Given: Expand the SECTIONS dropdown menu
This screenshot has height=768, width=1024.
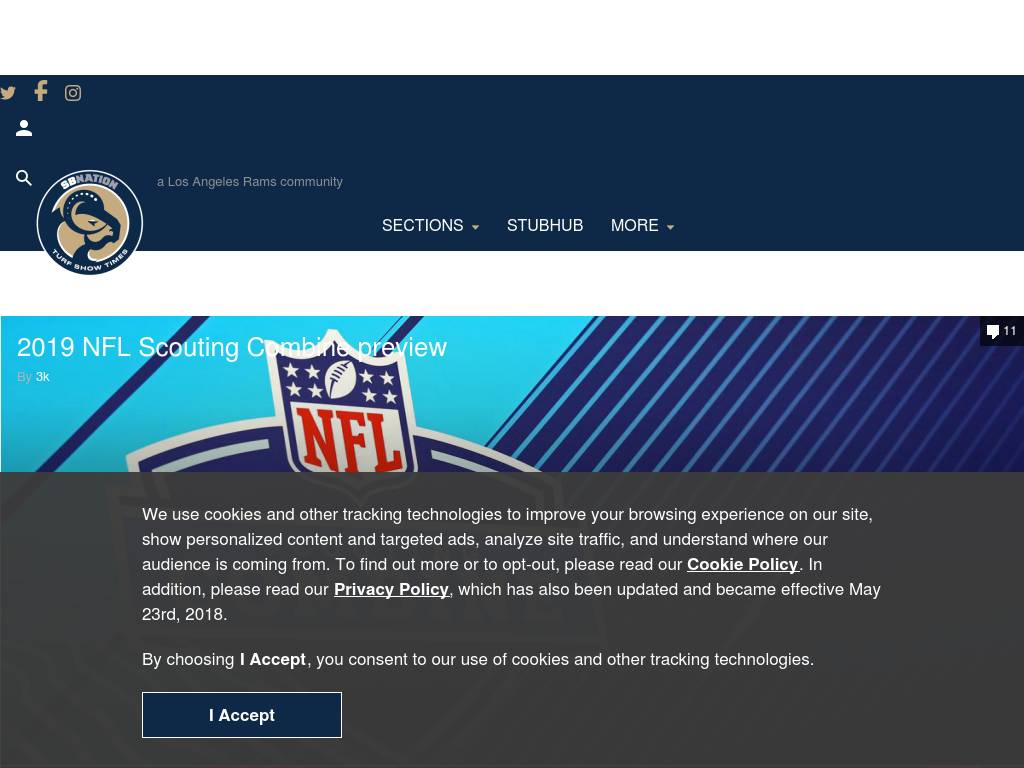Looking at the screenshot, I should point(422,225).
